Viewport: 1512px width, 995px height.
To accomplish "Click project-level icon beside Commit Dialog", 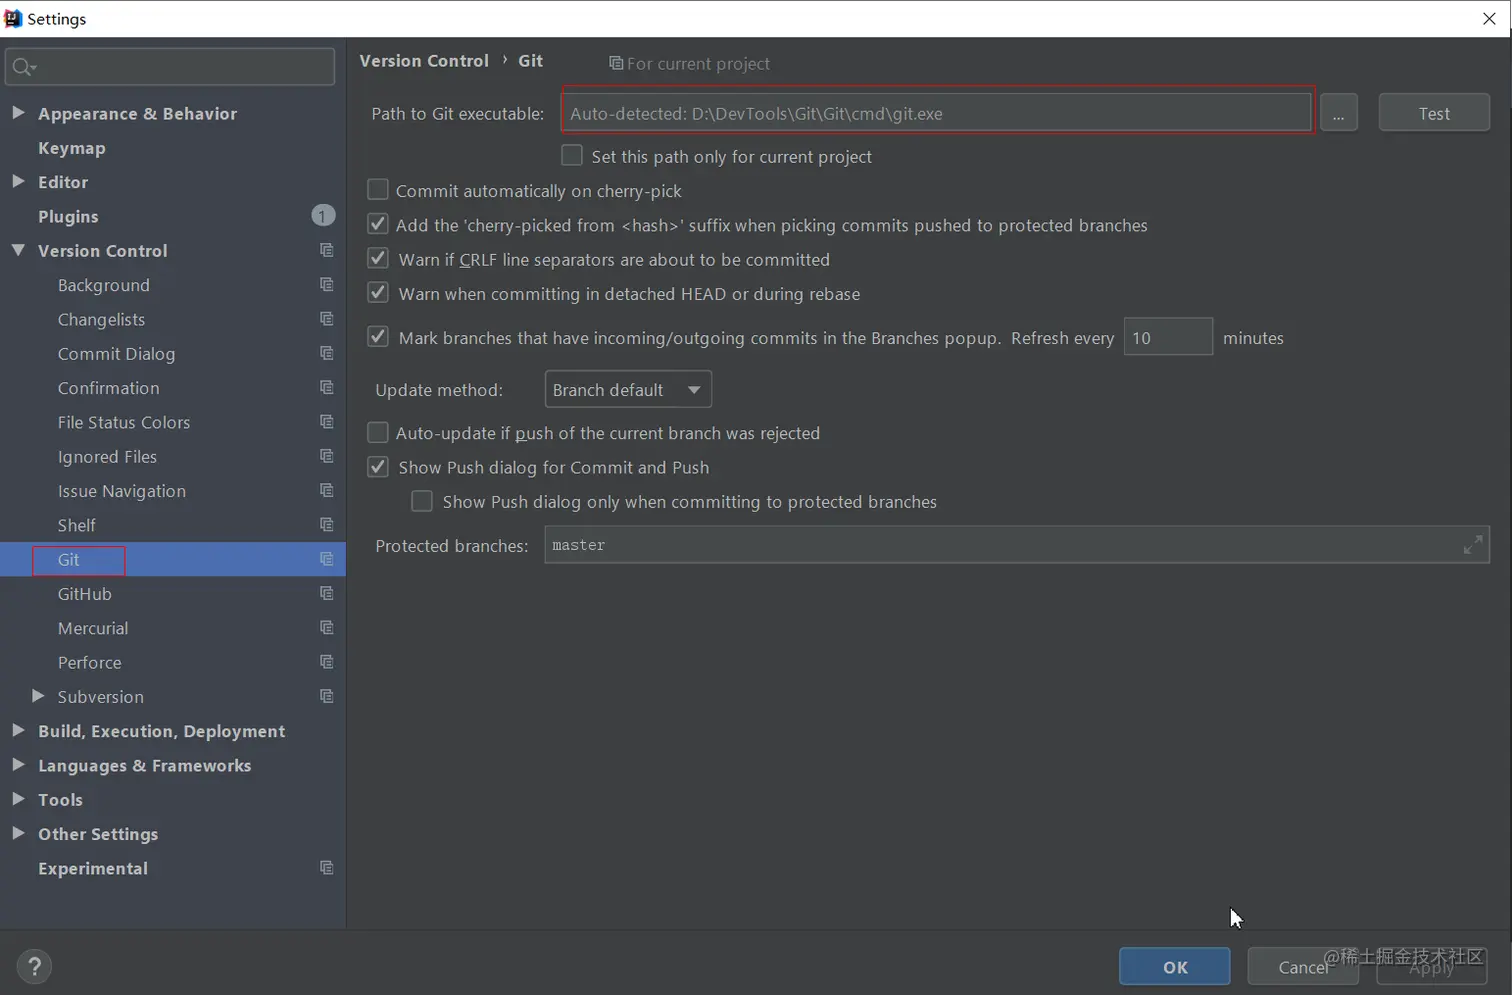I will coord(326,353).
